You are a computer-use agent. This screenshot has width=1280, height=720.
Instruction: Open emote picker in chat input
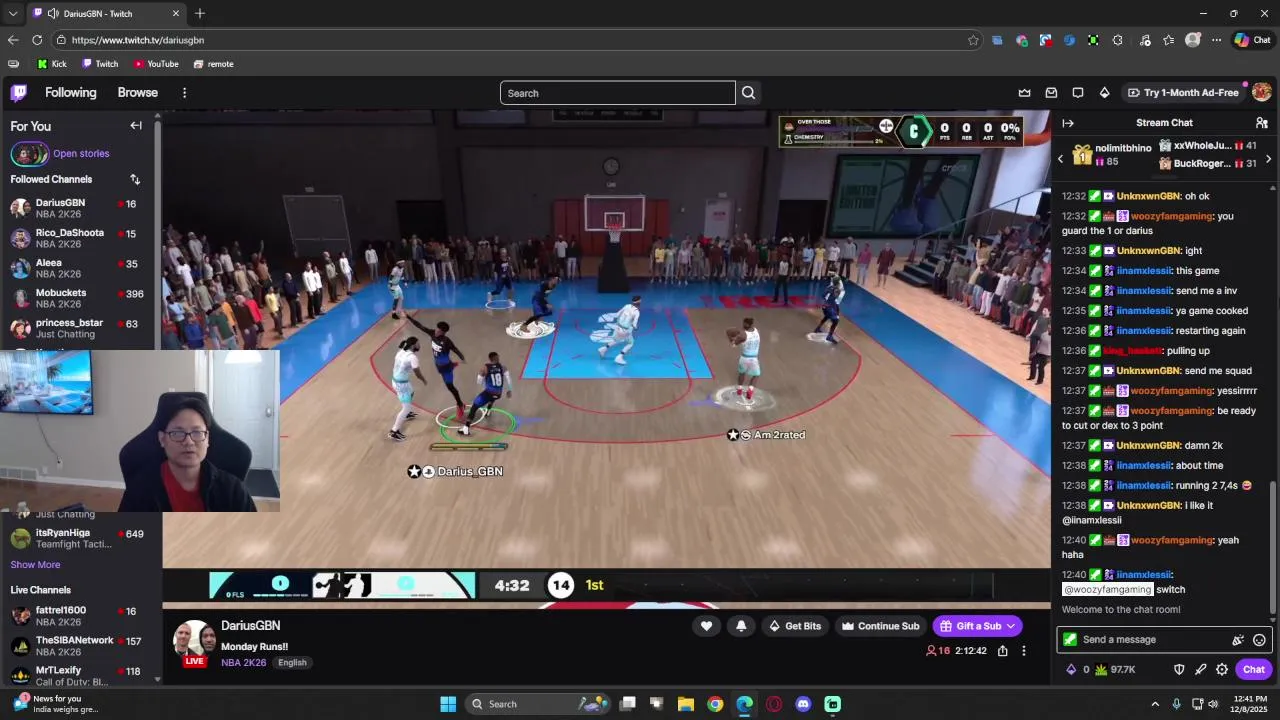(1259, 640)
